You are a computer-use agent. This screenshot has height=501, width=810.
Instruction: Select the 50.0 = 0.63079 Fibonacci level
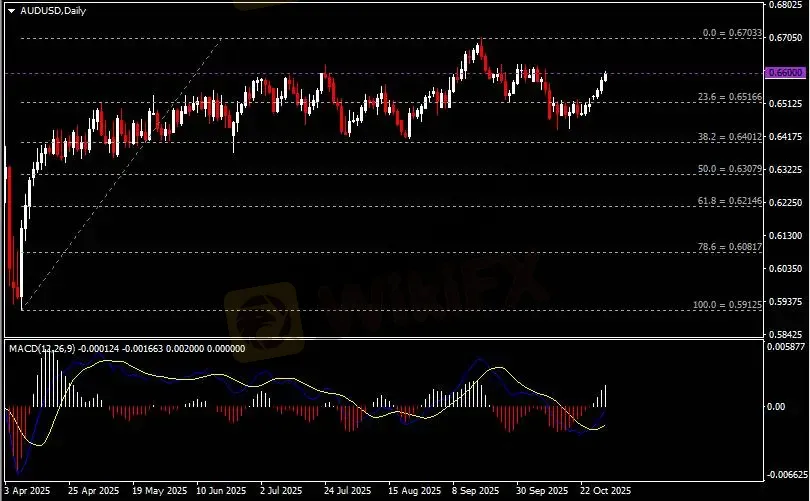point(731,169)
